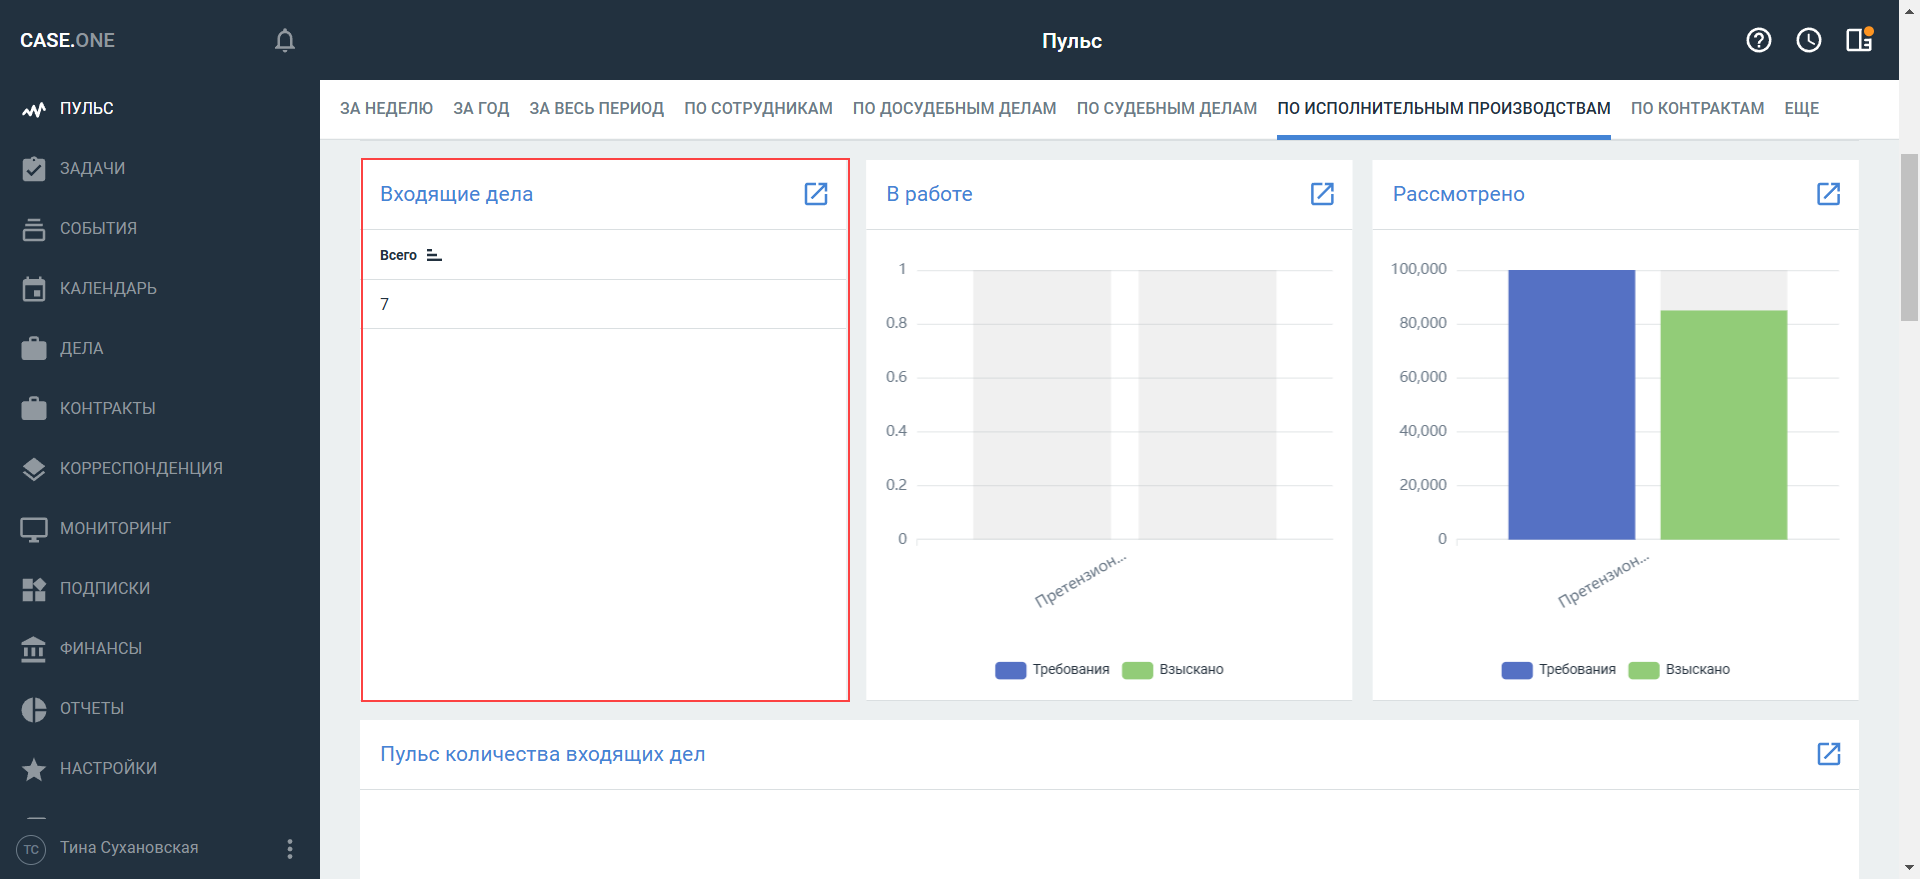Switch to По судебным делам tab
Image resolution: width=1920 pixels, height=879 pixels.
click(x=1166, y=108)
